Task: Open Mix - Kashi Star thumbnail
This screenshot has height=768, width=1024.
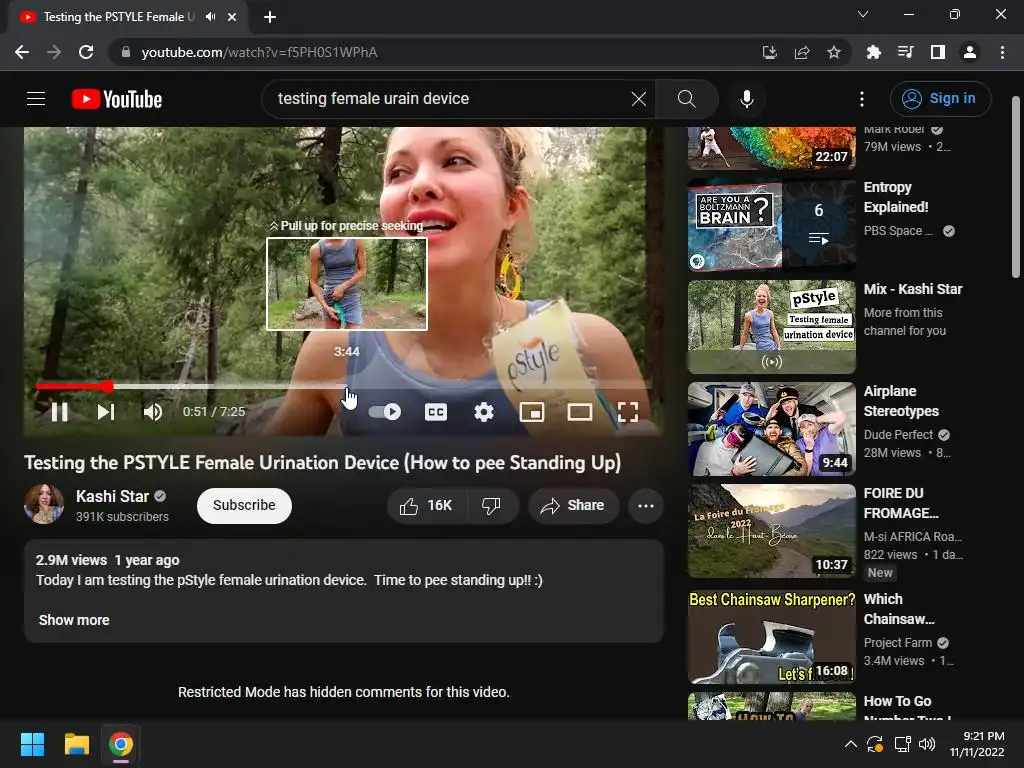Action: (x=771, y=327)
